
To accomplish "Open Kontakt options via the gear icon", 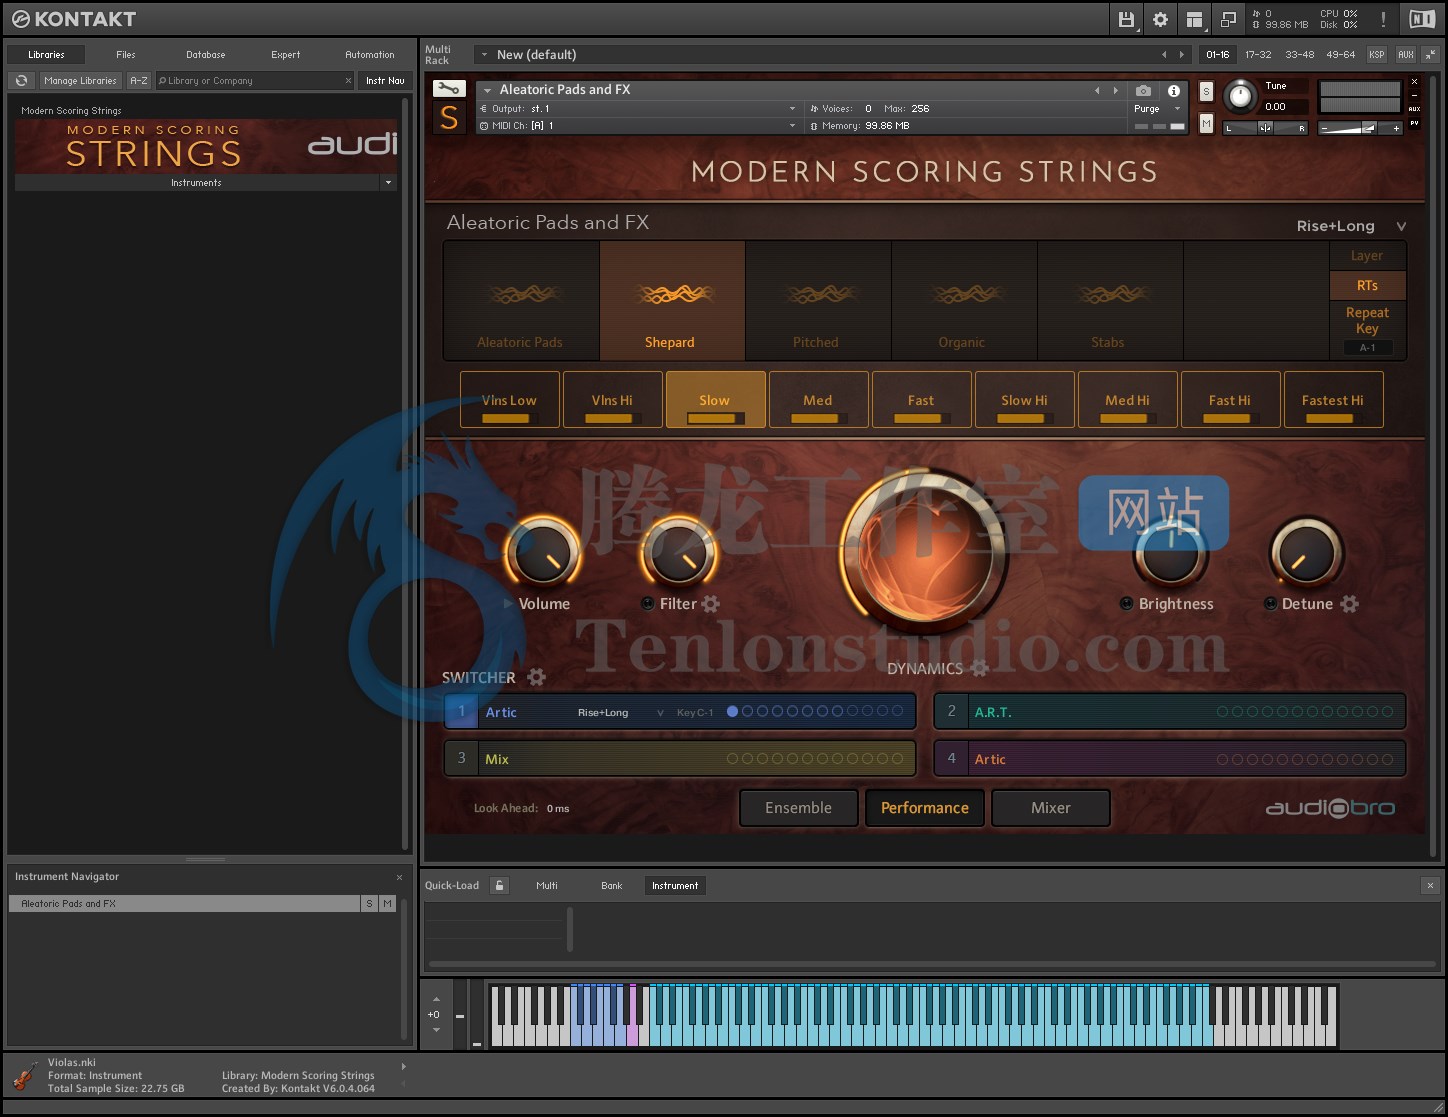I will [1160, 19].
